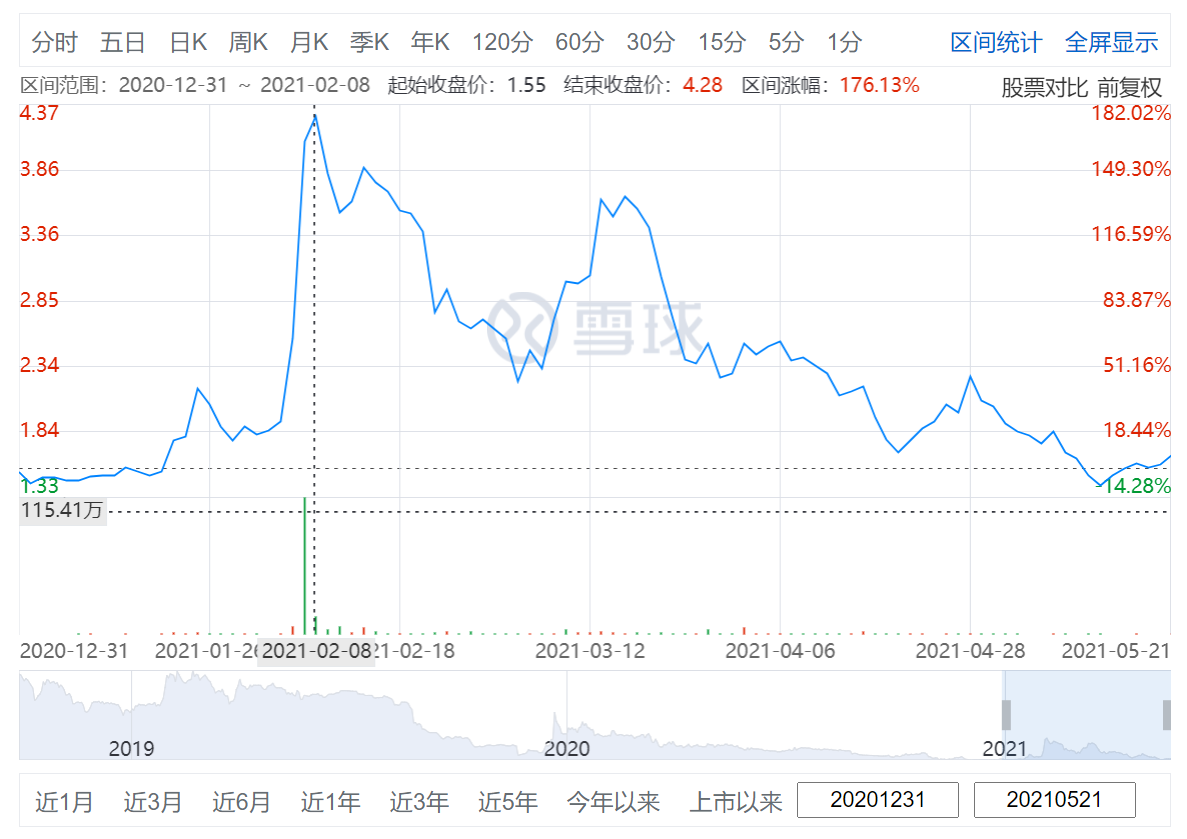Click the right range slider handle
This screenshot has height=839, width=1187.
click(1166, 715)
